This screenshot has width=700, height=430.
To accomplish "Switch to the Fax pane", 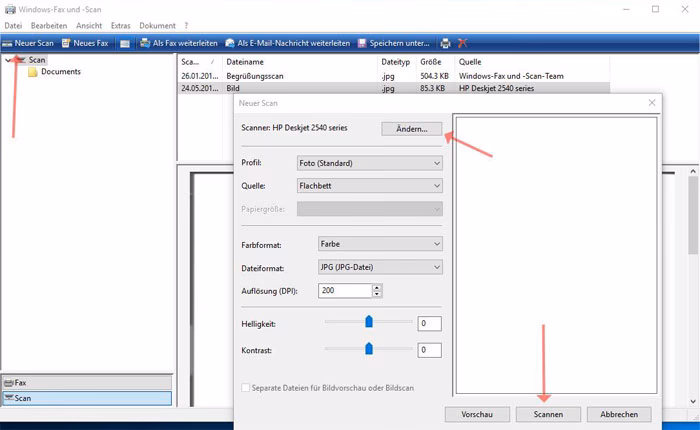I will click(87, 383).
